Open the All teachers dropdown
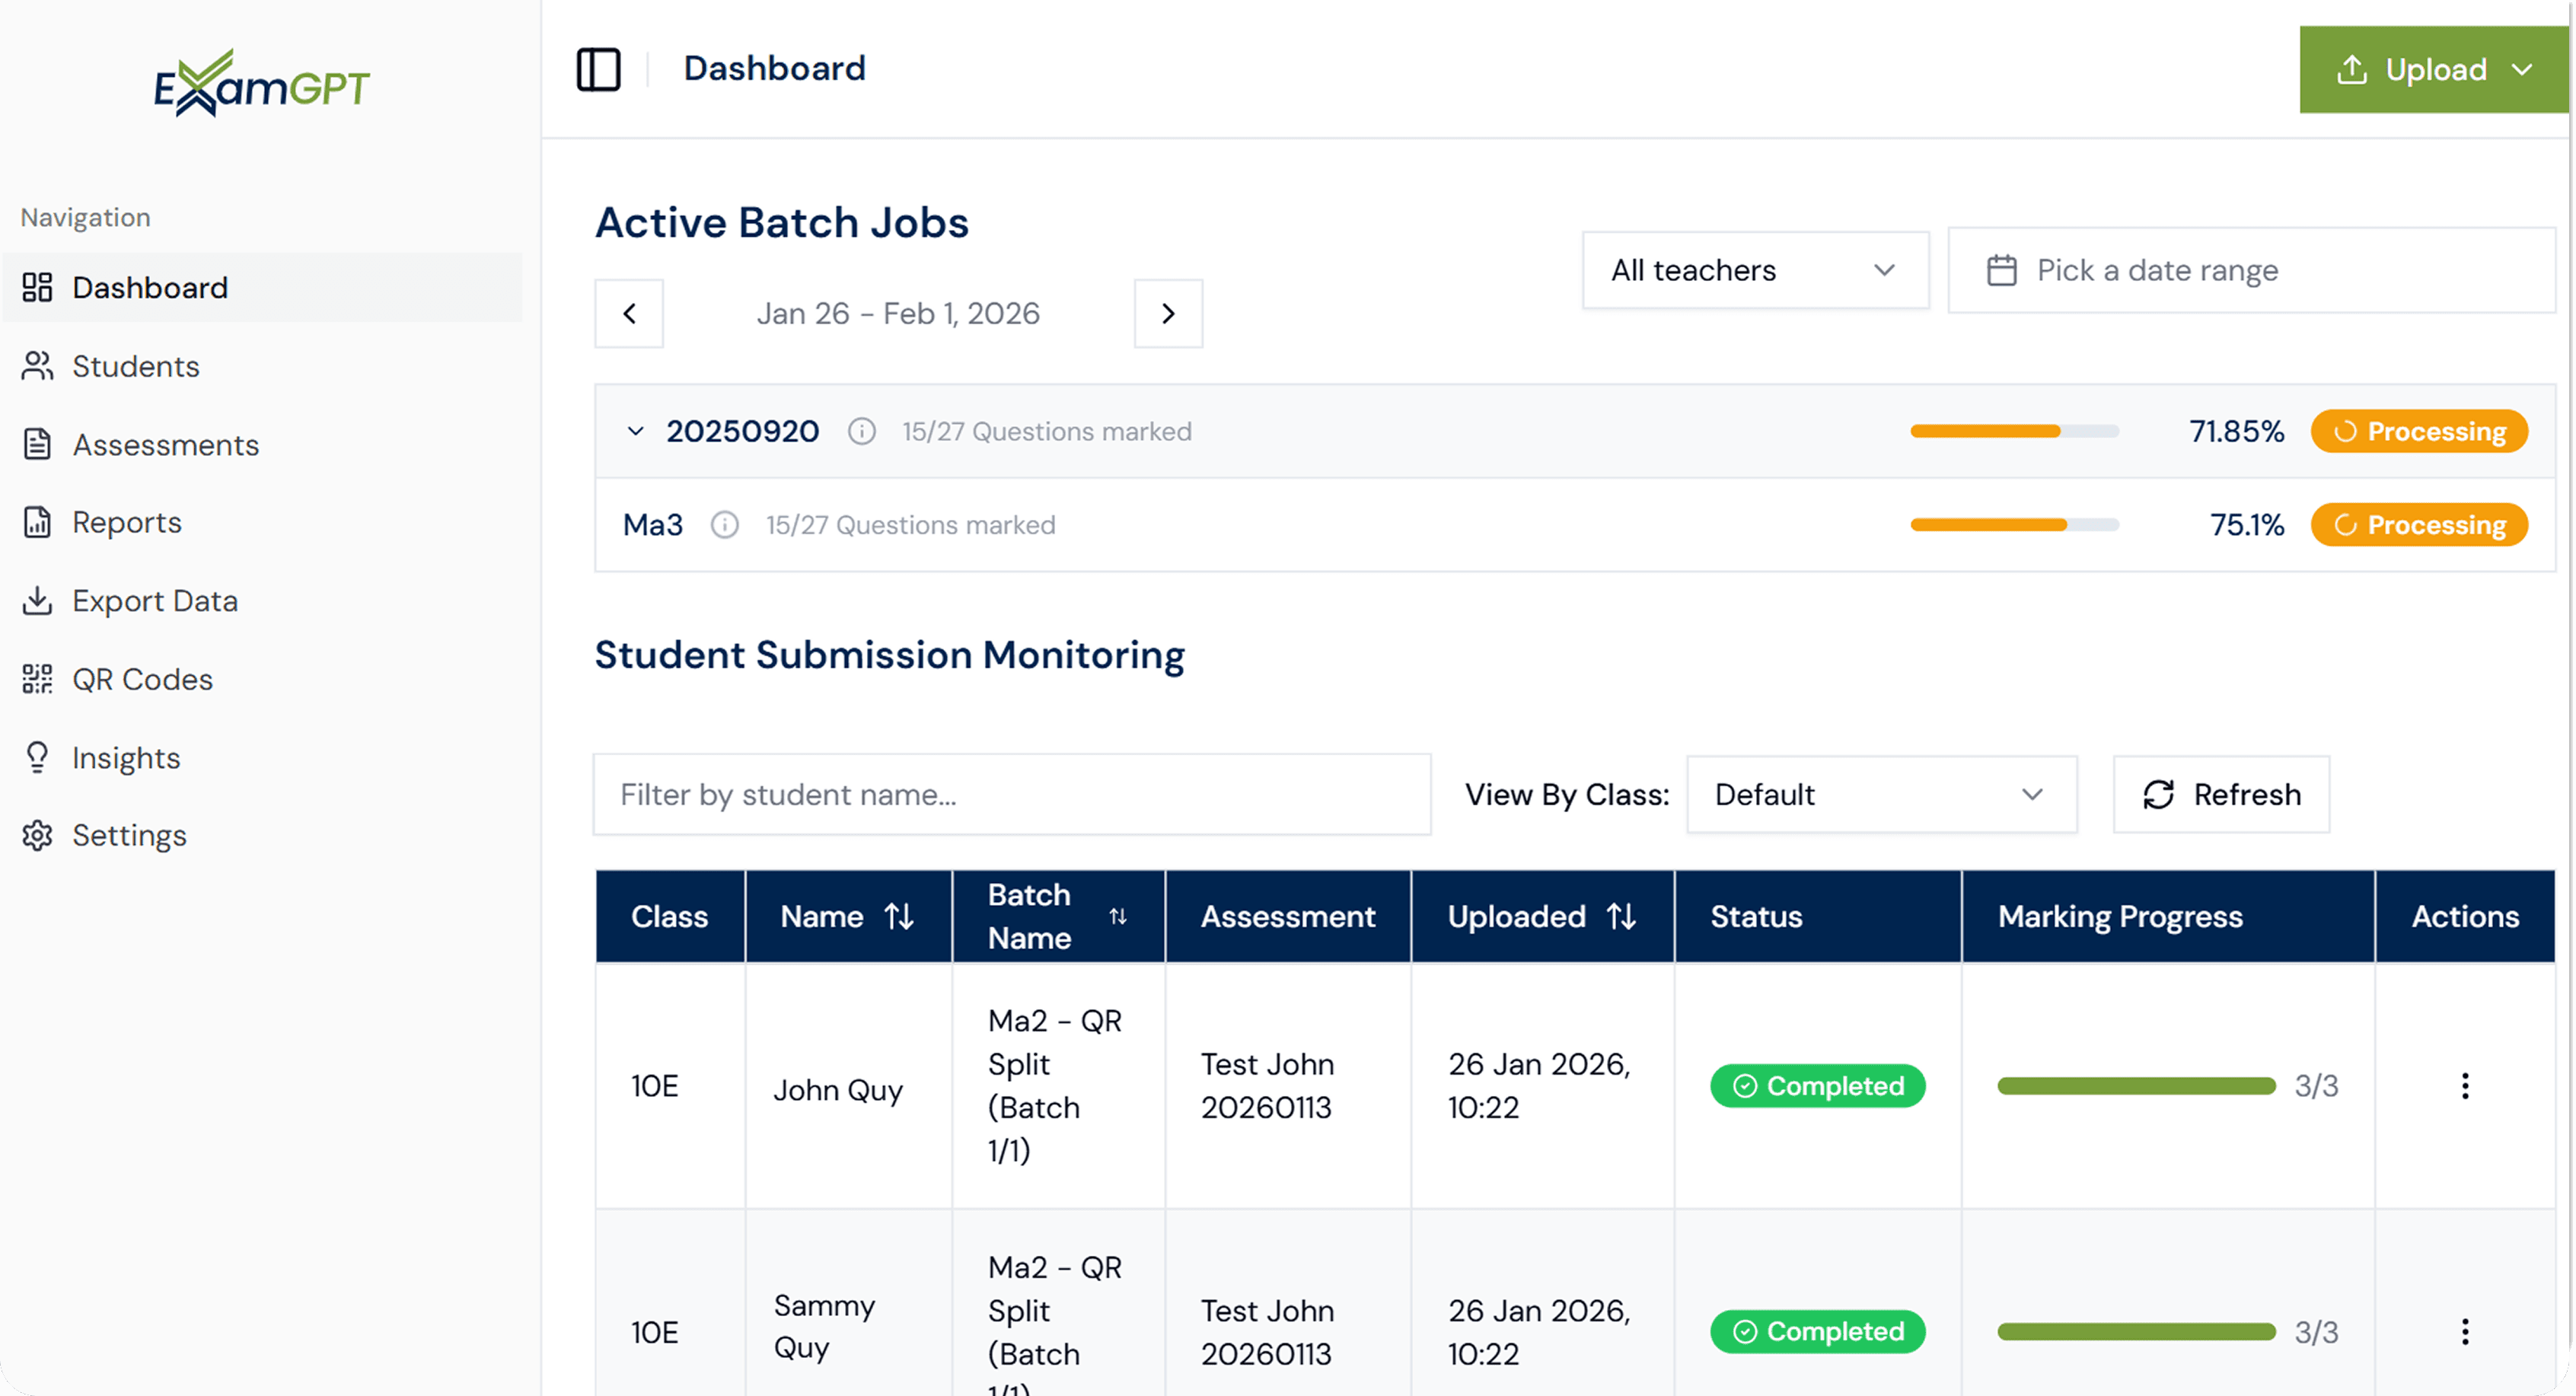 click(1755, 270)
